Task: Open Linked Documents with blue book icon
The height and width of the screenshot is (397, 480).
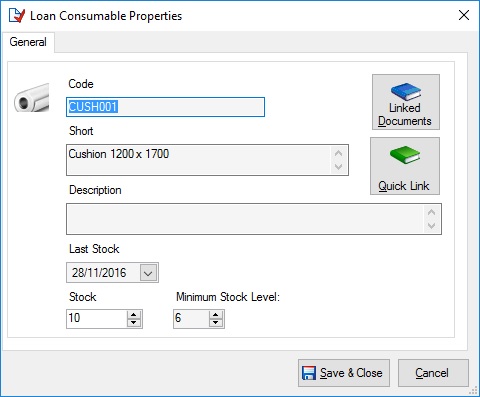Action: tap(406, 102)
